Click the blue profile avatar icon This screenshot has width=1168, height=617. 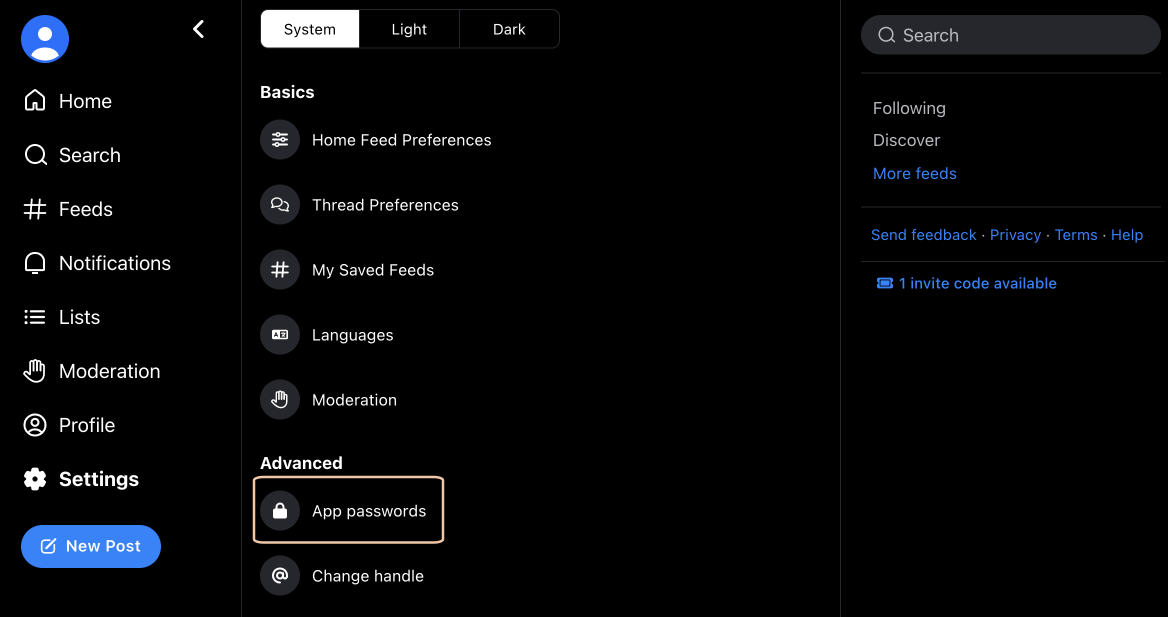point(45,39)
